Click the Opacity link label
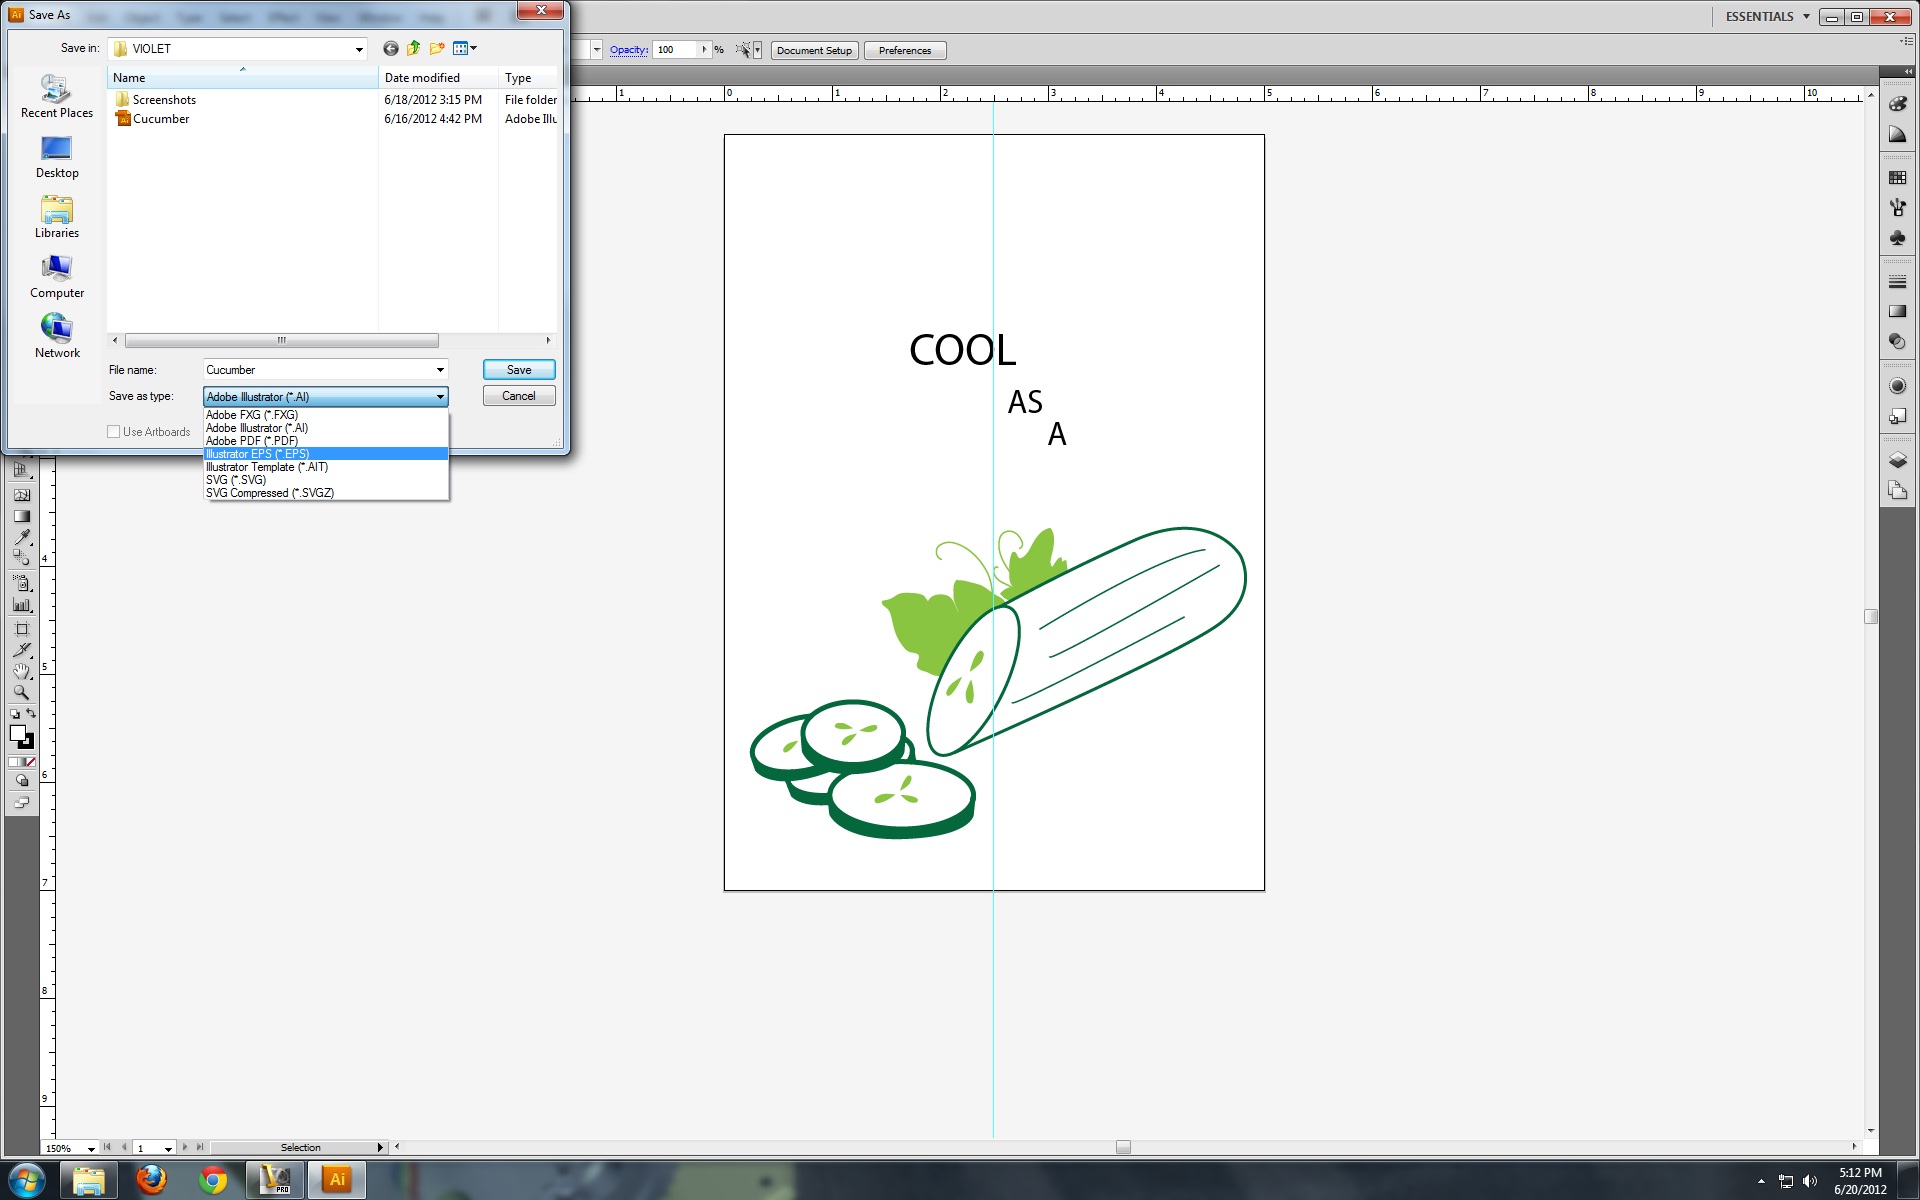The height and width of the screenshot is (1200, 1920). point(629,50)
